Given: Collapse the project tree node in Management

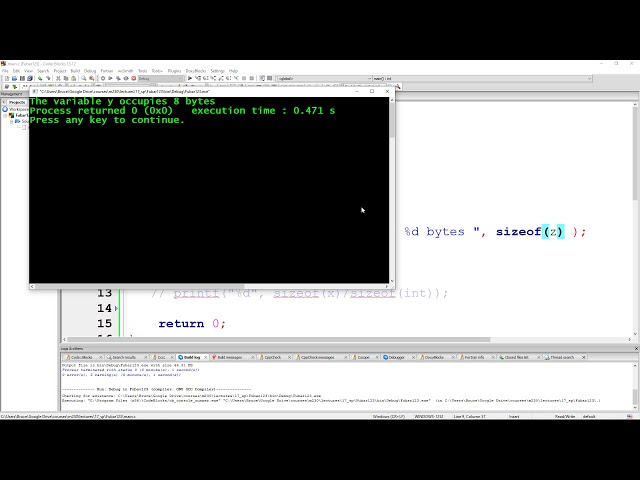Looking at the screenshot, I should coord(6,116).
